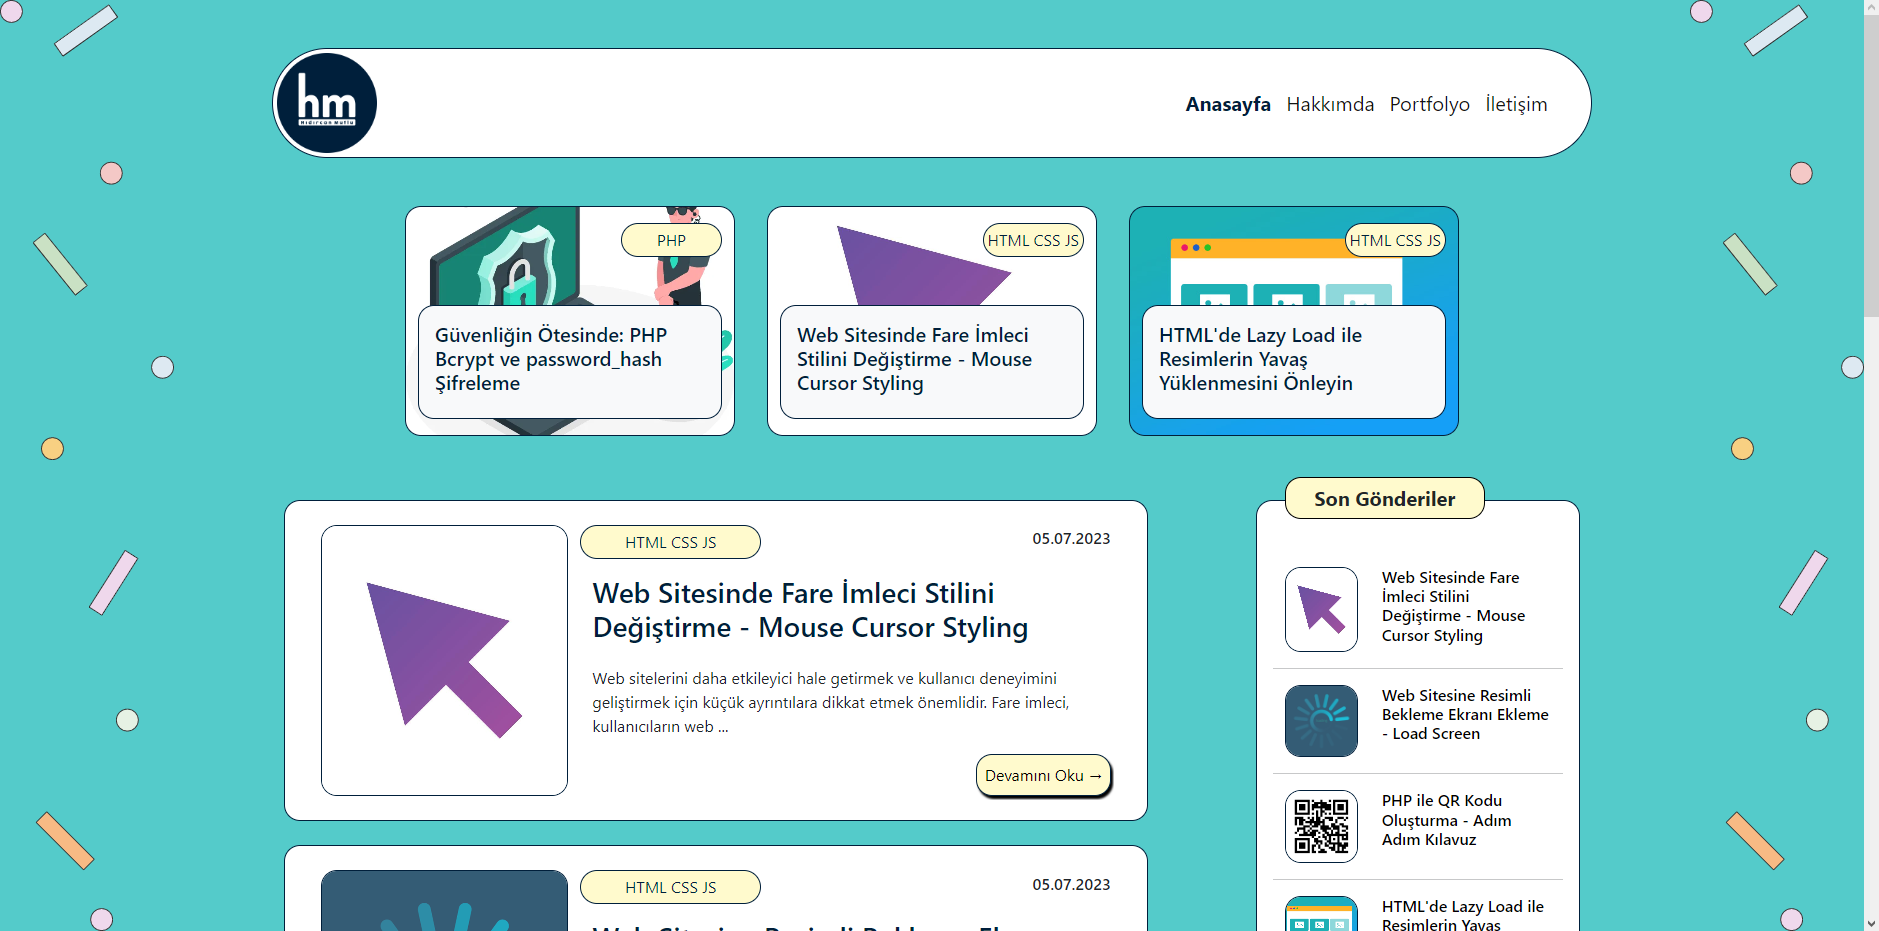Open the PHP ile QR Kodu Oluşturma sidebar link
The height and width of the screenshot is (931, 1879).
point(1446,820)
